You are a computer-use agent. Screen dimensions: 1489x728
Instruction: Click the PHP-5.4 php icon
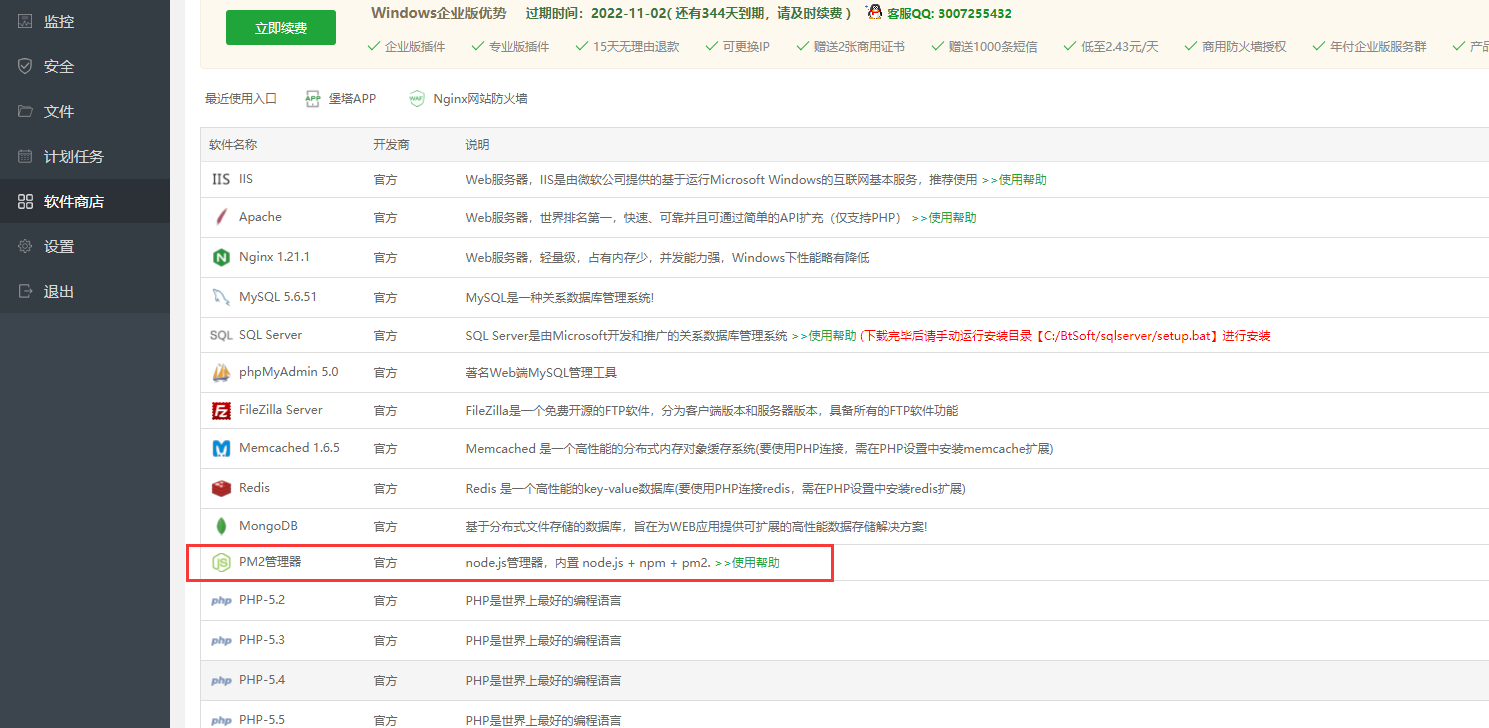coord(221,680)
